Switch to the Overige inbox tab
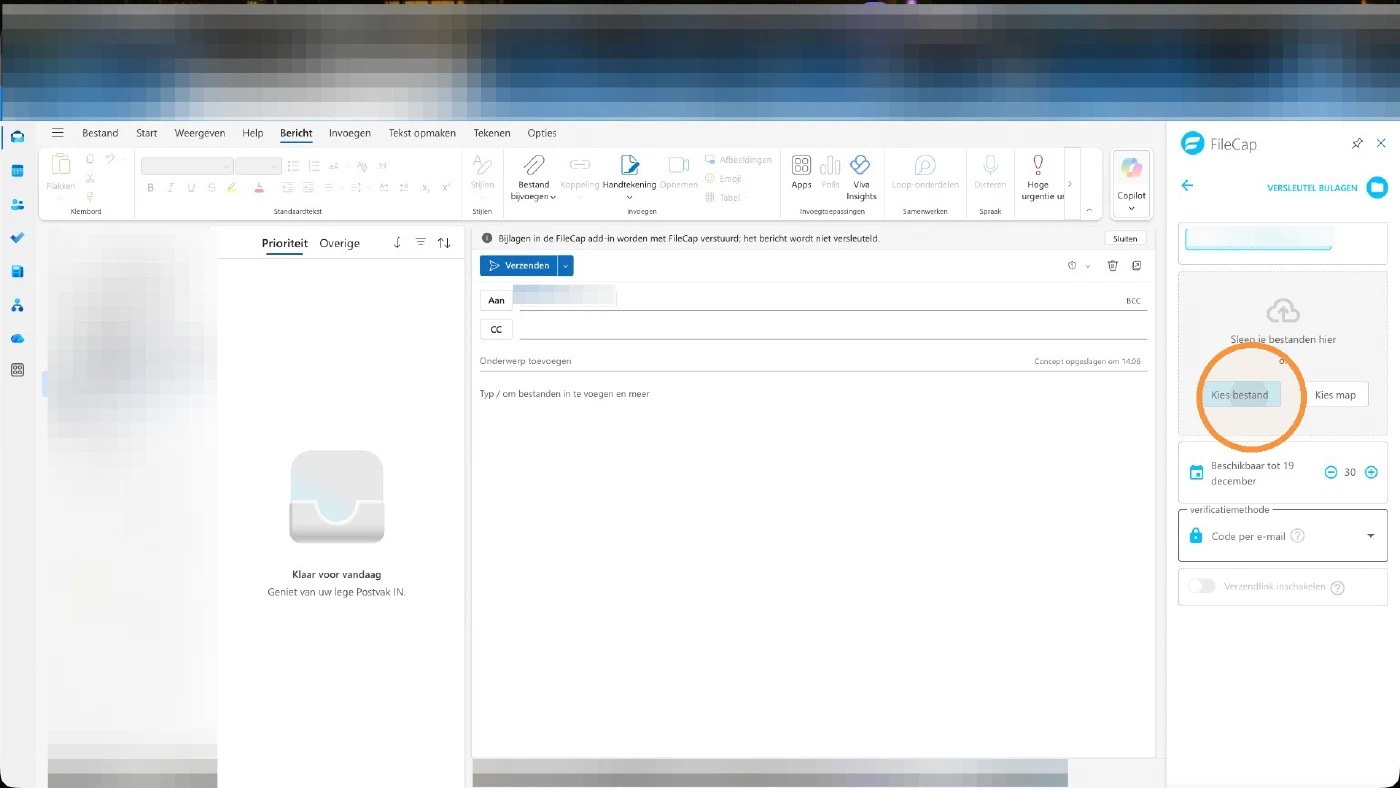Image resolution: width=1400 pixels, height=788 pixels. [x=340, y=243]
